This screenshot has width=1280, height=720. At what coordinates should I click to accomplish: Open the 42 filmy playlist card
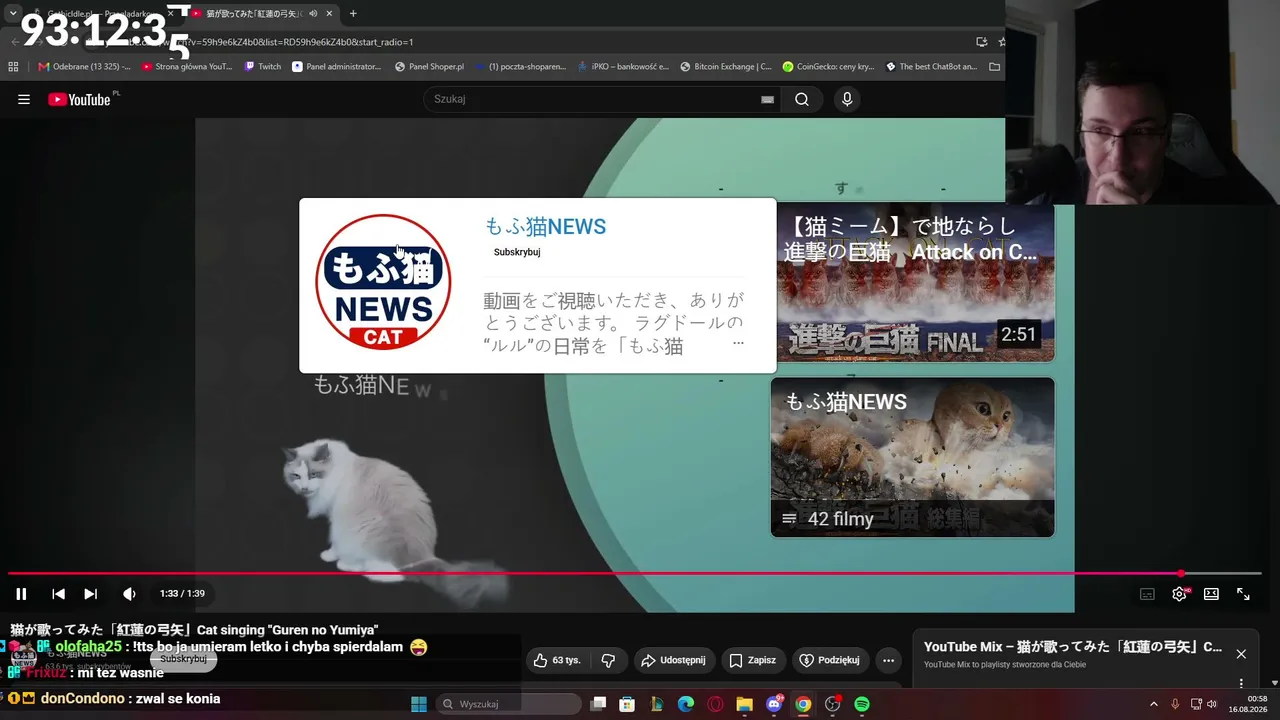[x=912, y=457]
